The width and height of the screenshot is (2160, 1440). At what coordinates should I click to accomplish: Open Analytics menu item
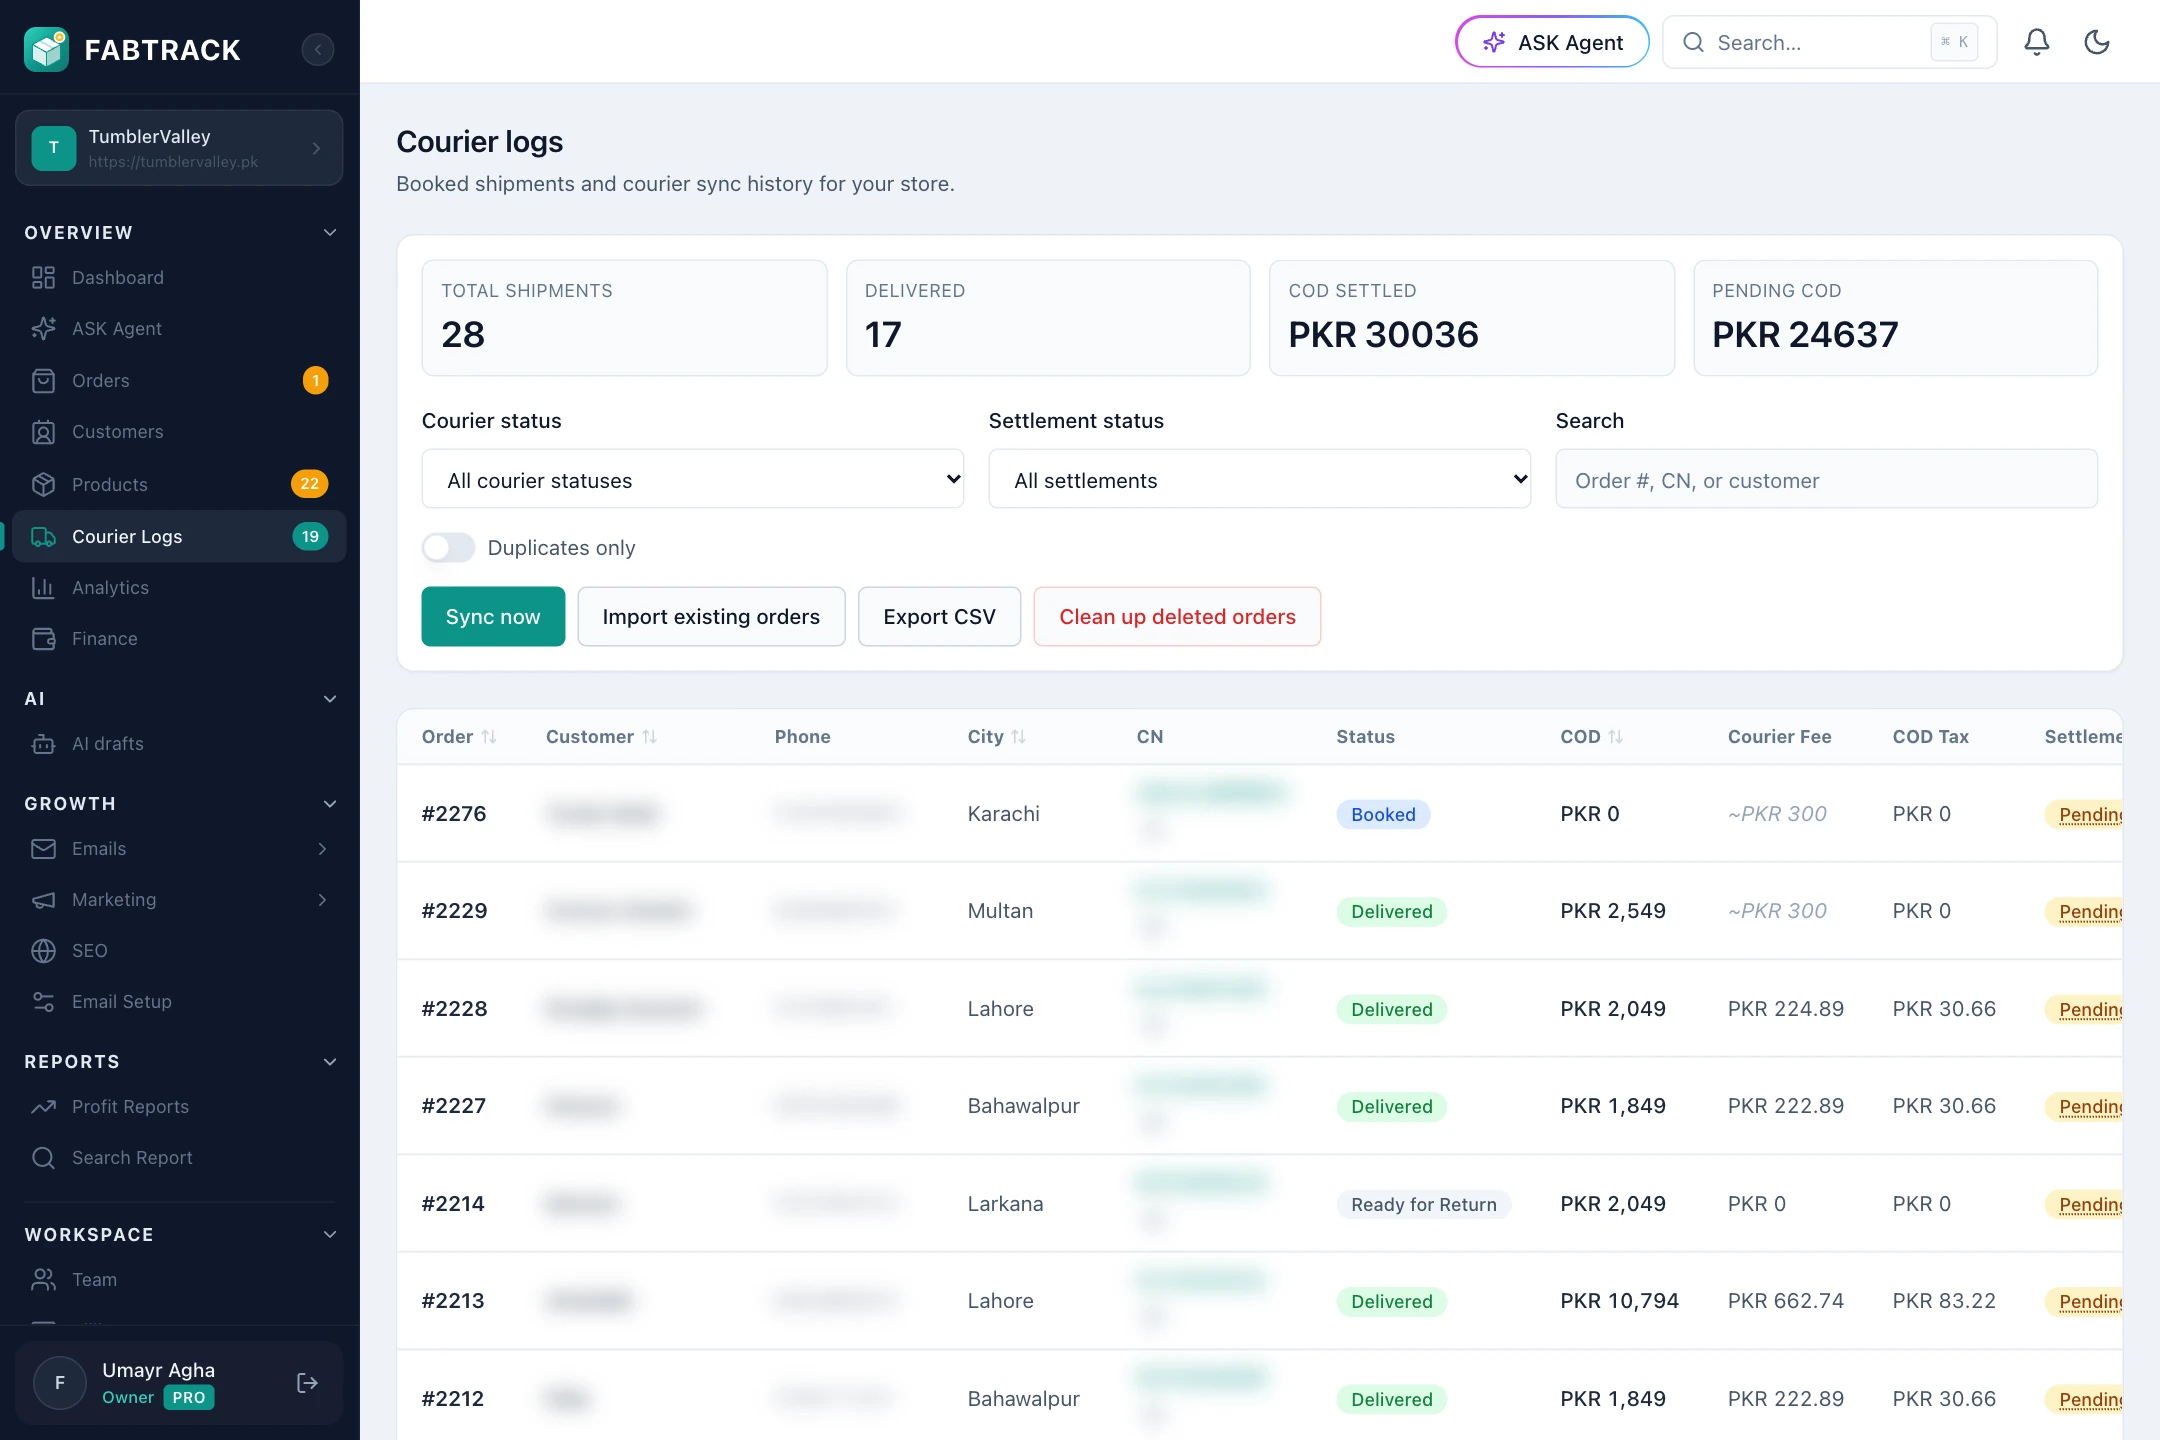[179, 588]
